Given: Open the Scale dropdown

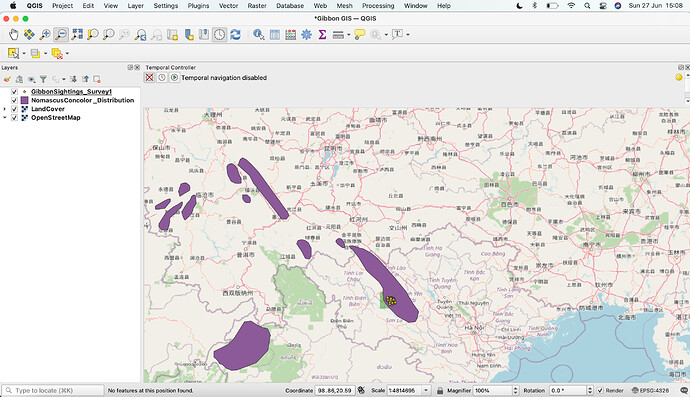Looking at the screenshot, I should (x=426, y=390).
